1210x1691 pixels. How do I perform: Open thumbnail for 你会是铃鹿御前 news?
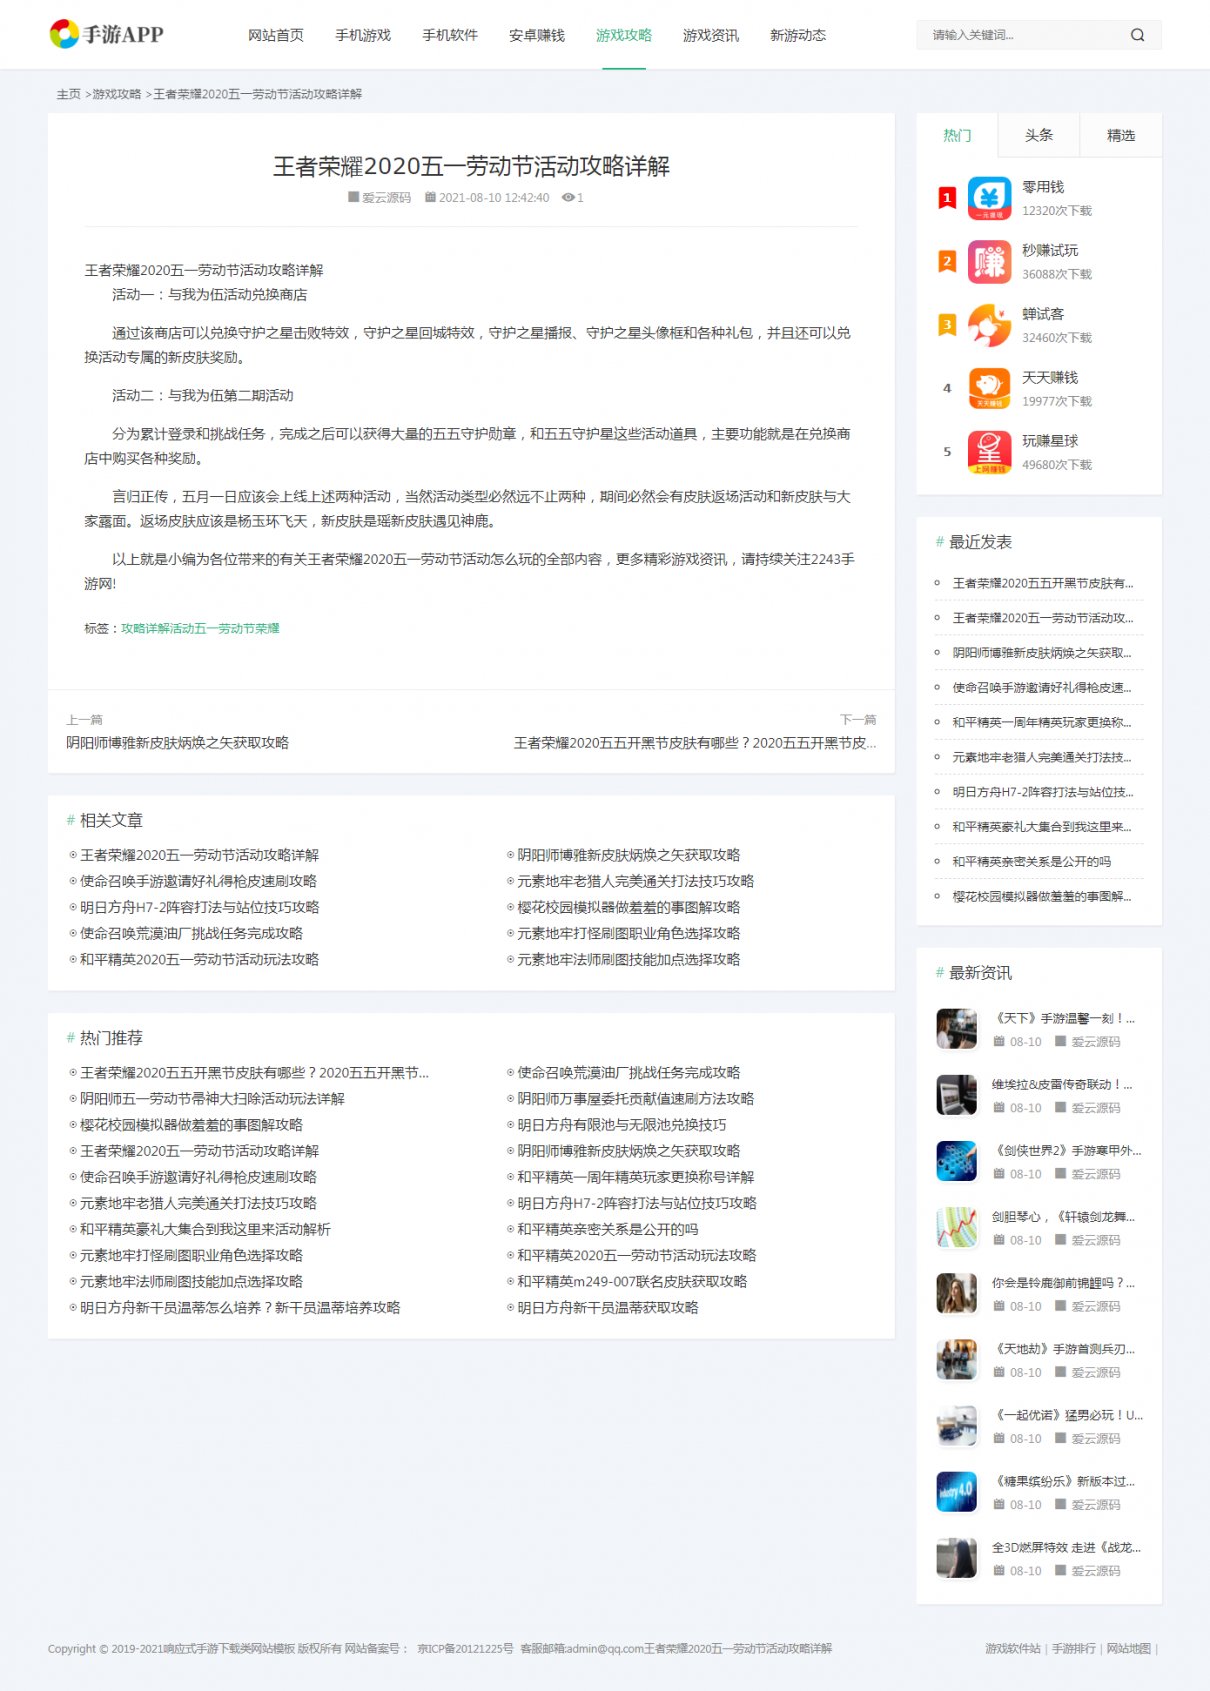956,1293
